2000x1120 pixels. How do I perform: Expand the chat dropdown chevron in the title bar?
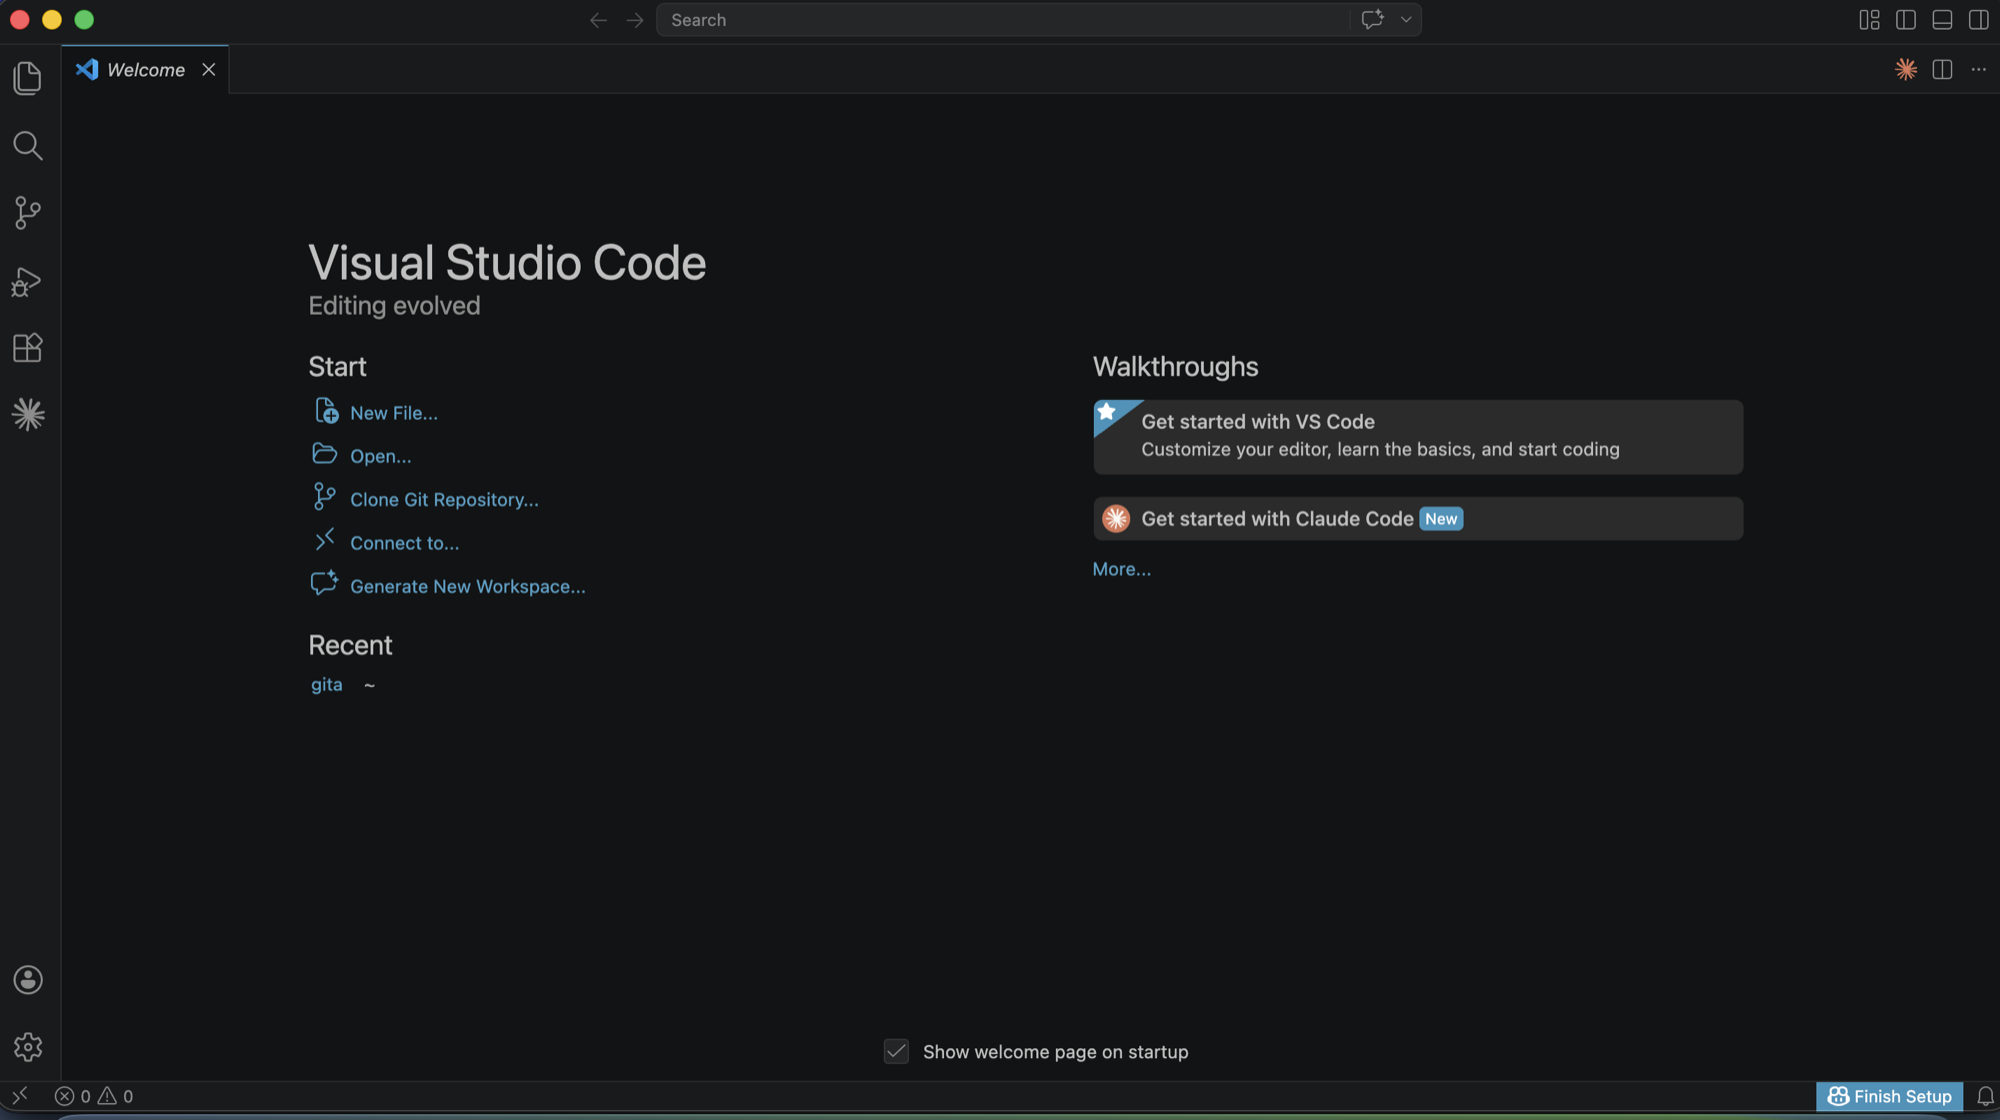pos(1406,20)
